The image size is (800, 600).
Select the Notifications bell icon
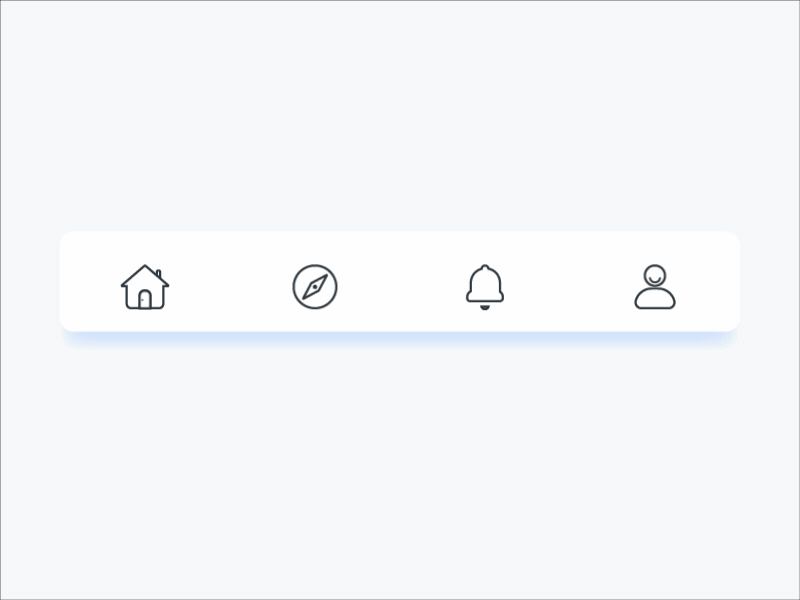485,286
